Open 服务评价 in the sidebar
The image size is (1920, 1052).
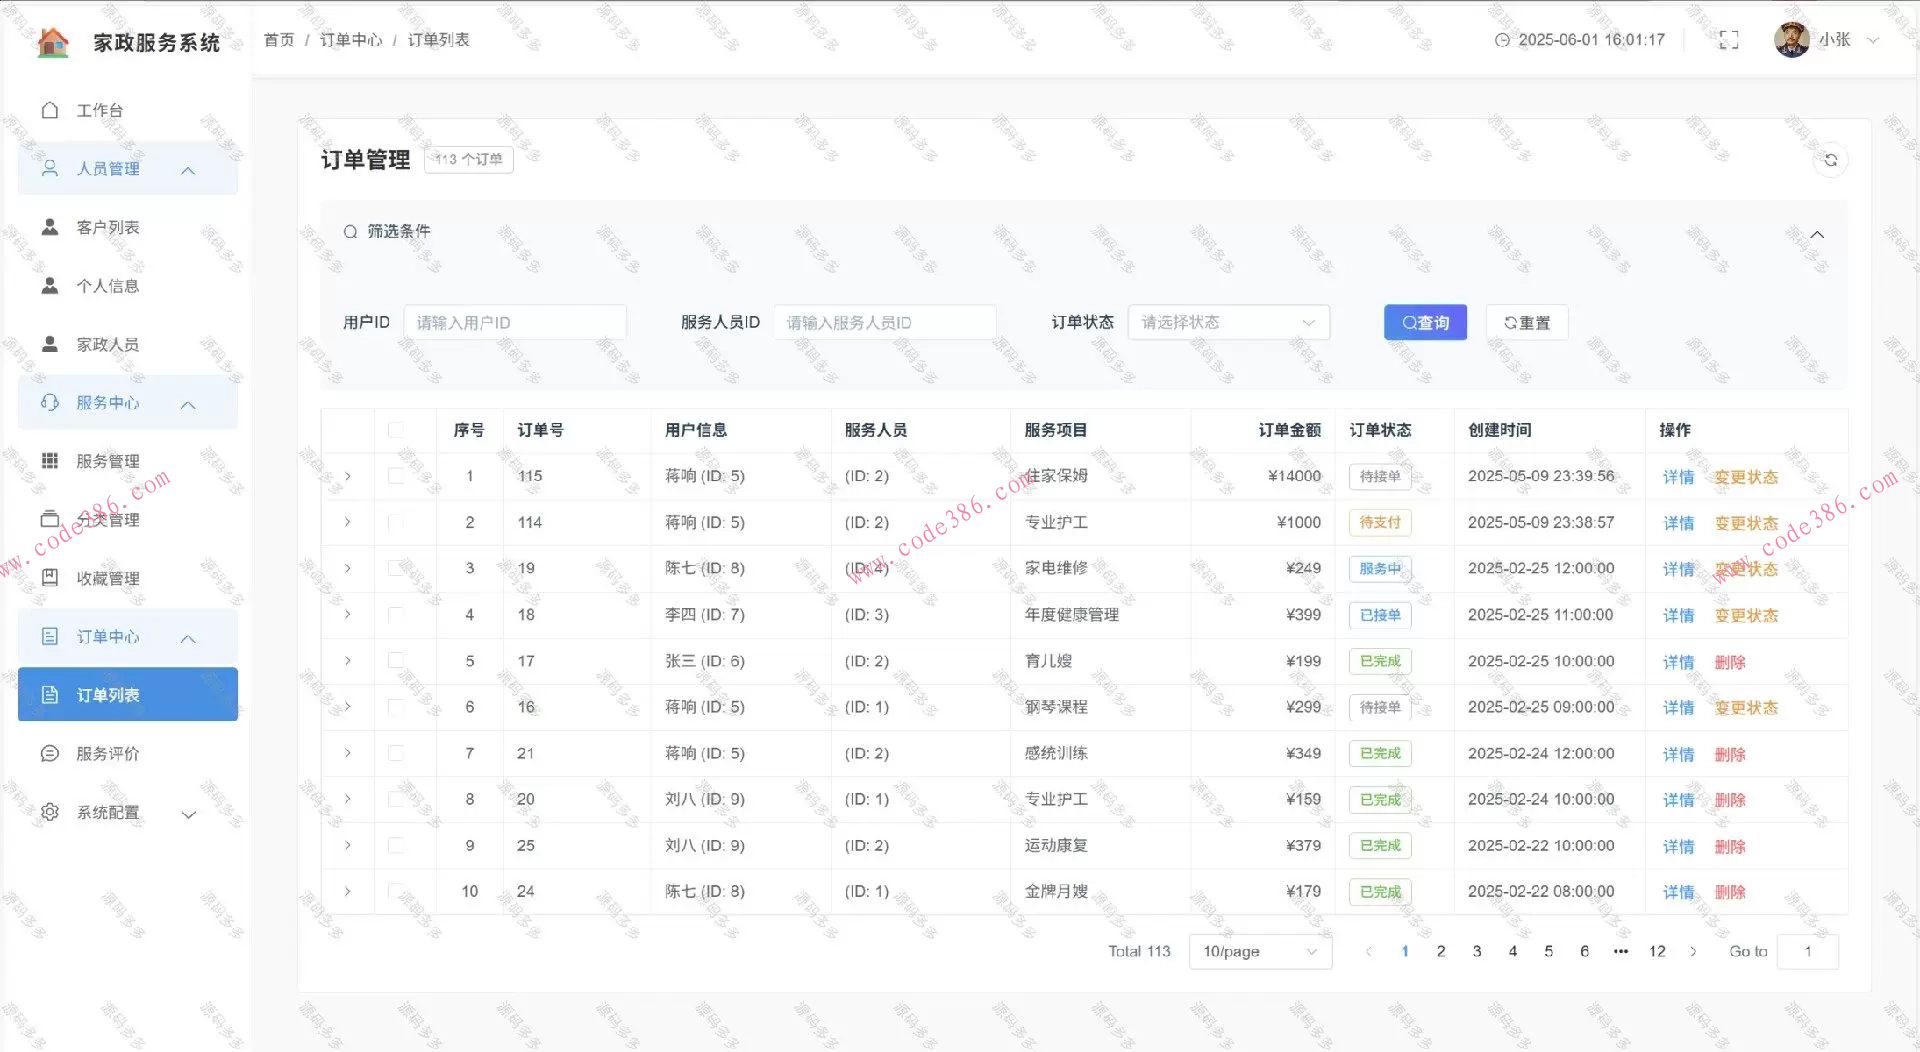(x=107, y=753)
